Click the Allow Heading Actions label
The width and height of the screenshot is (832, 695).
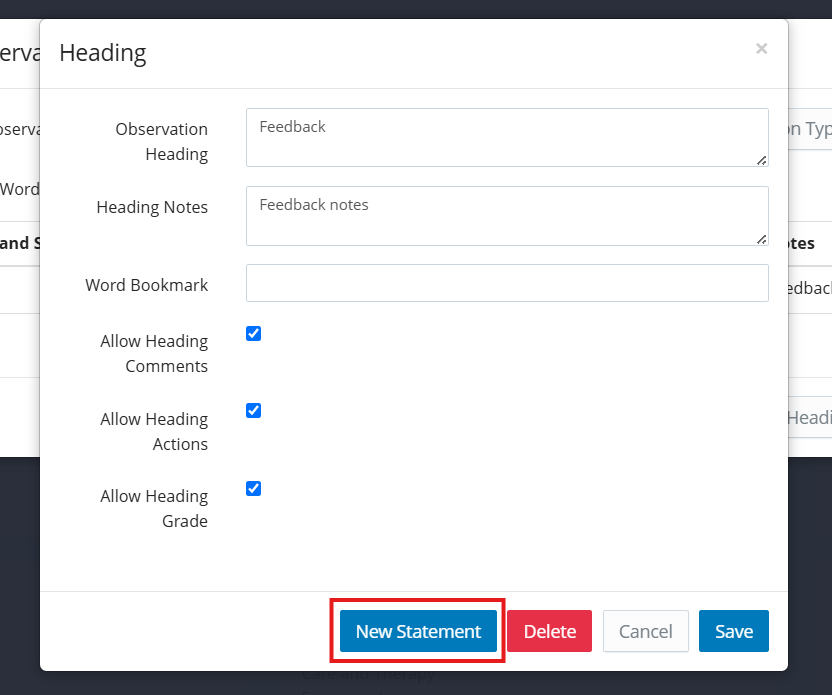[154, 431]
